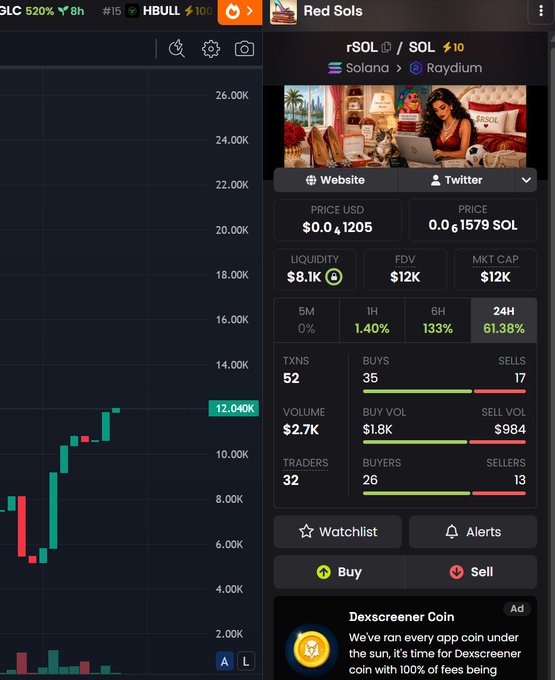Click the Raydium DEX logo
Screen dimensions: 555x680
[416, 68]
